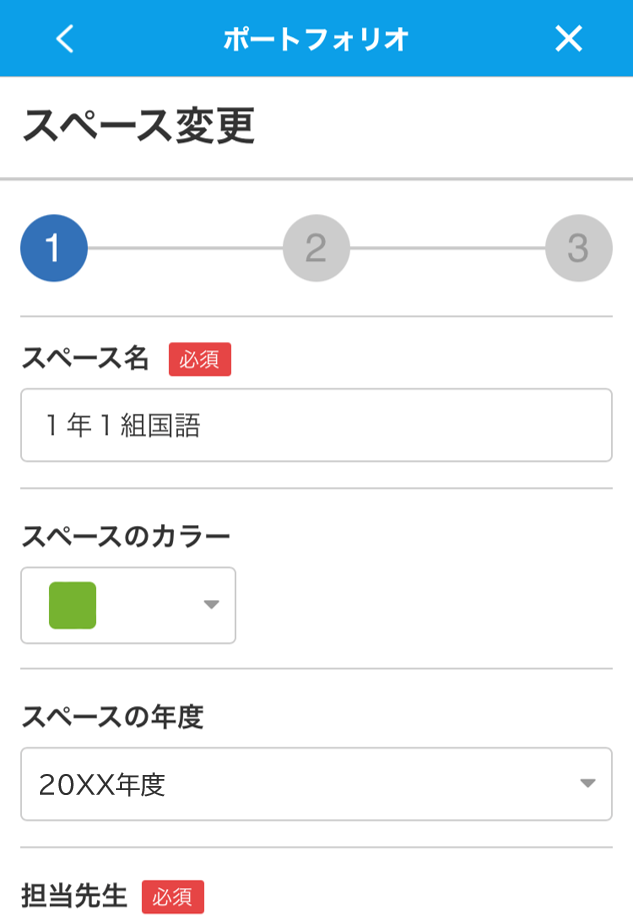Expand color options with the small arrow
633x916 pixels.
point(211,605)
